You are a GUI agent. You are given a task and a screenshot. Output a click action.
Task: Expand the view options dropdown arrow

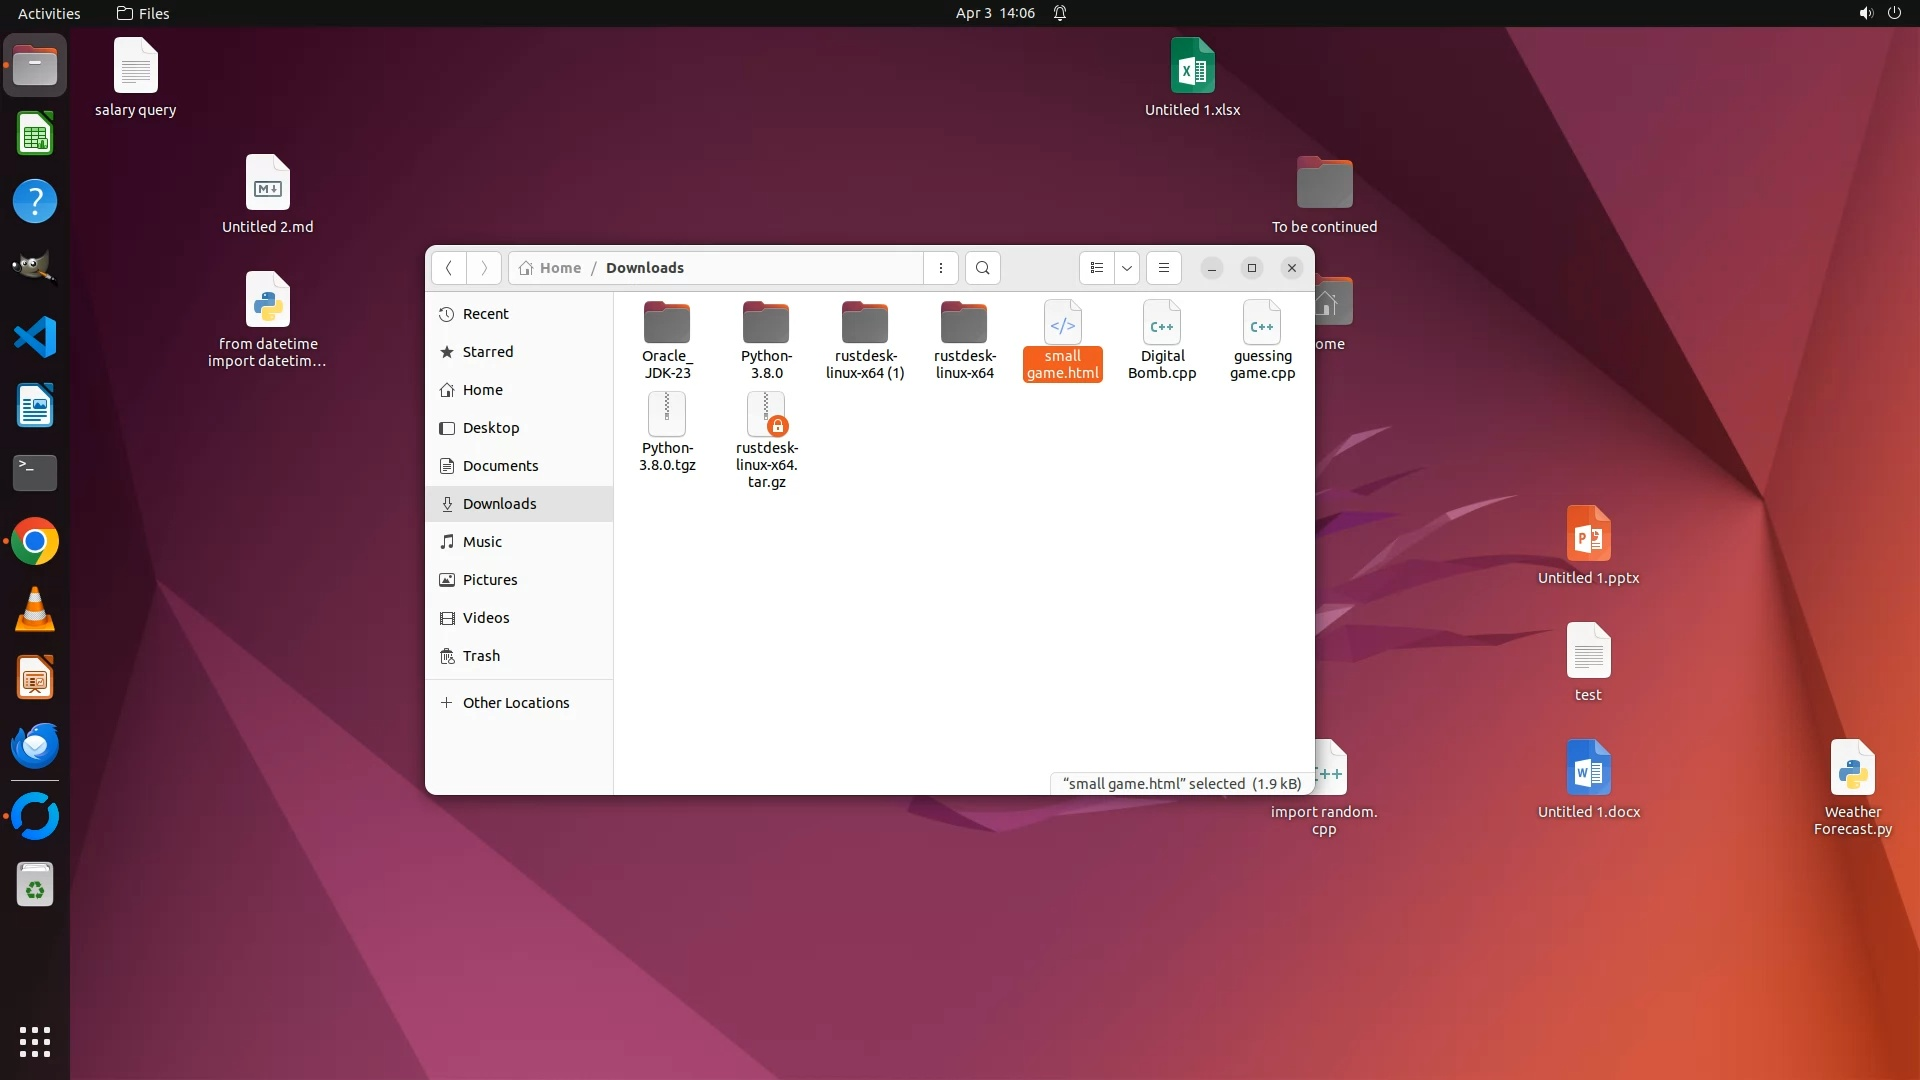point(1127,268)
